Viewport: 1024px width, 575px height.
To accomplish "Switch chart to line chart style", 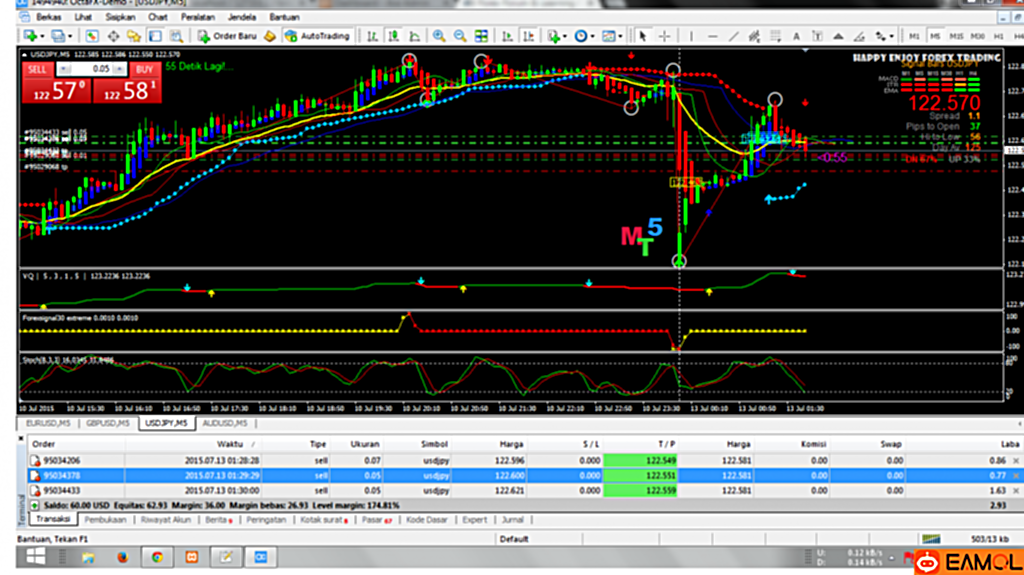I will (x=415, y=36).
